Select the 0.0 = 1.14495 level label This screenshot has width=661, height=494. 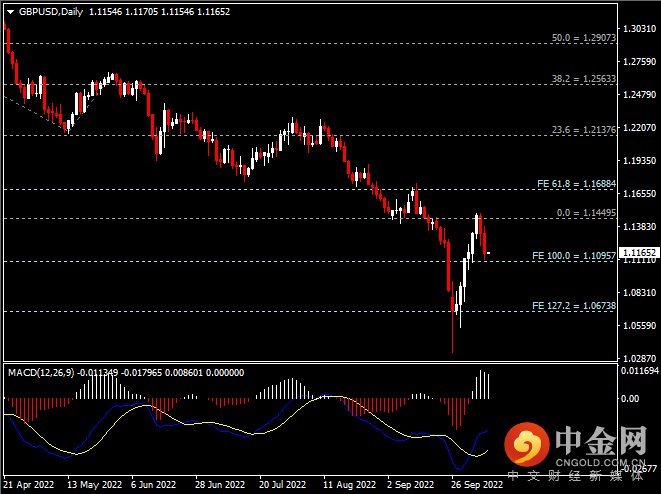coord(586,213)
